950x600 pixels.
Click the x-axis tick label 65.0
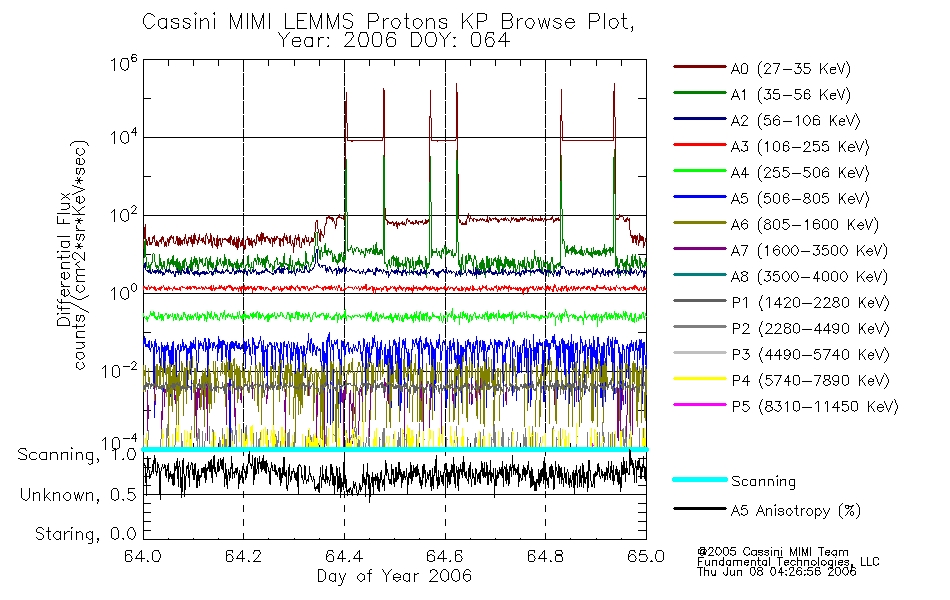(x=646, y=556)
